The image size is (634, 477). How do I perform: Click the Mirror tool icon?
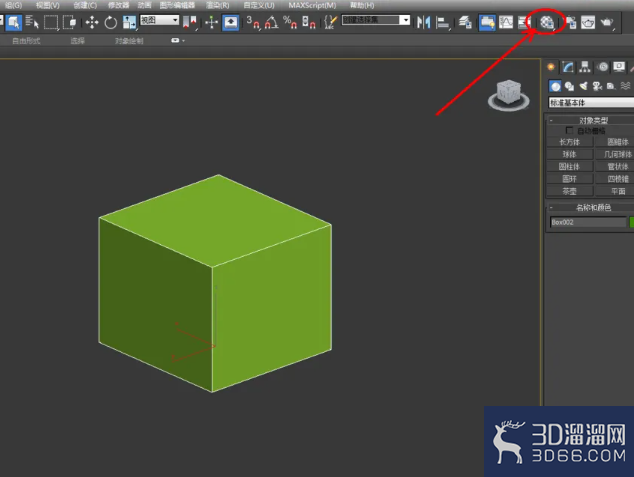click(423, 22)
